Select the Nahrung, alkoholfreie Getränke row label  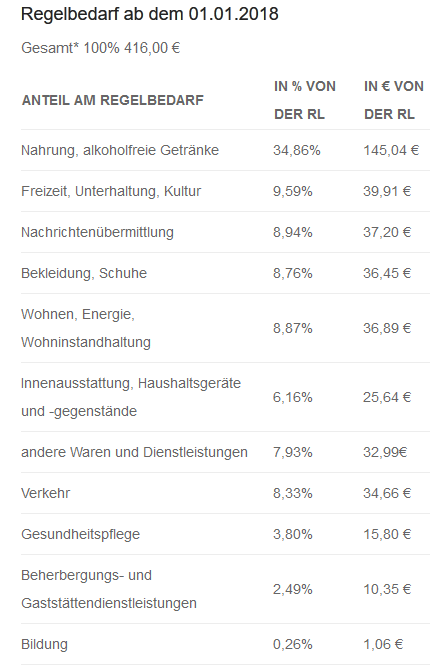click(x=120, y=150)
